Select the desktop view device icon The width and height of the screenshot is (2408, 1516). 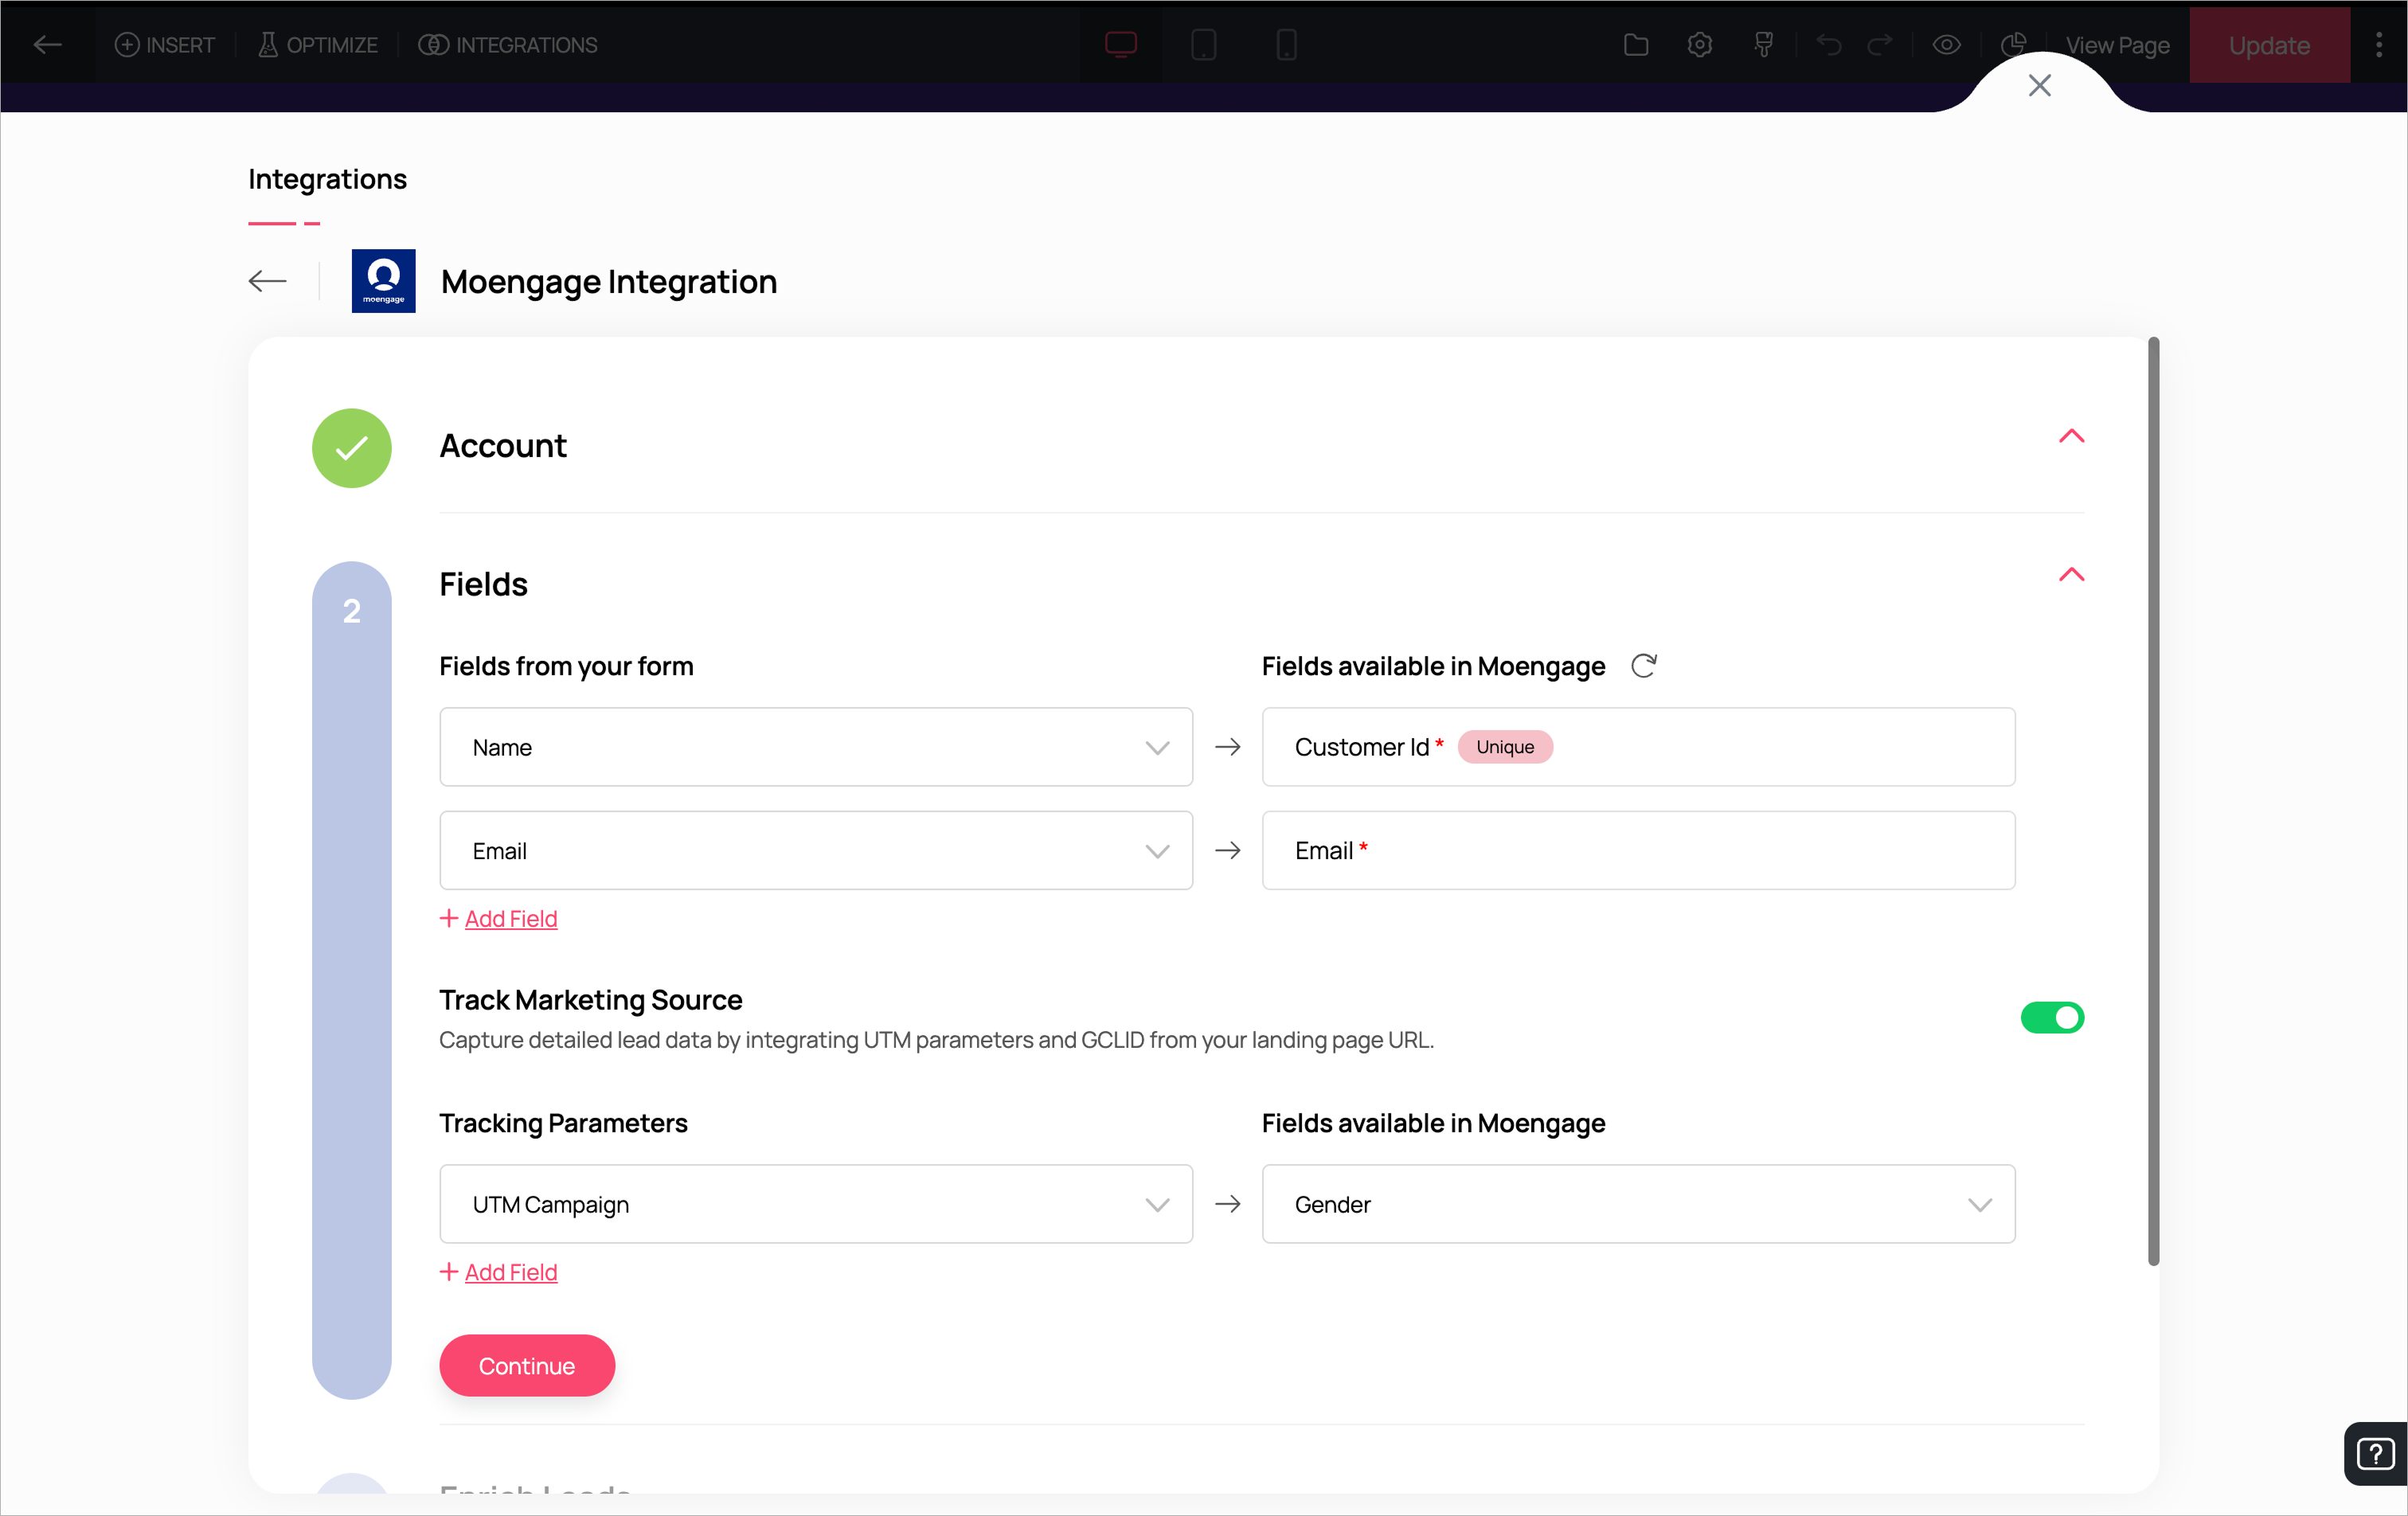[1120, 45]
